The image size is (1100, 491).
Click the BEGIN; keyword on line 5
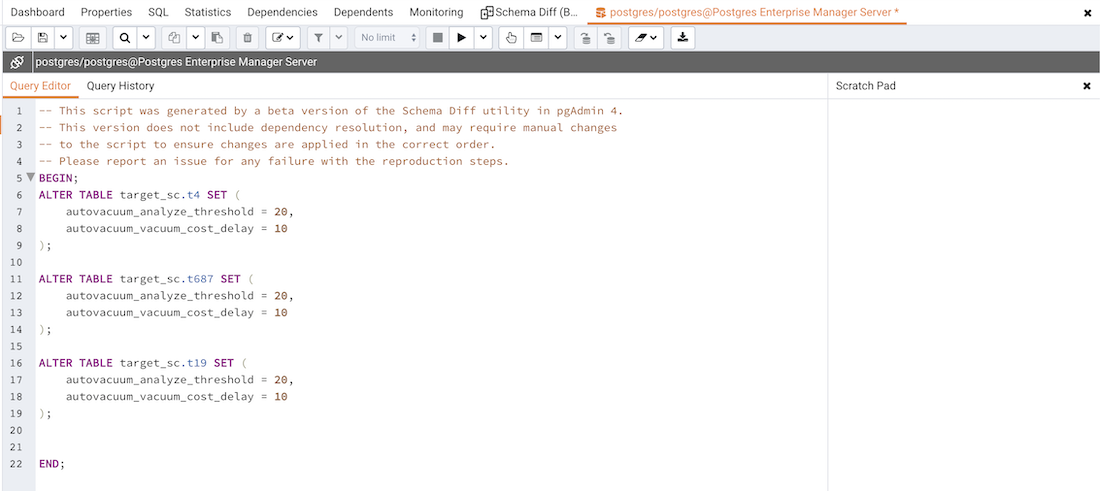(59, 178)
